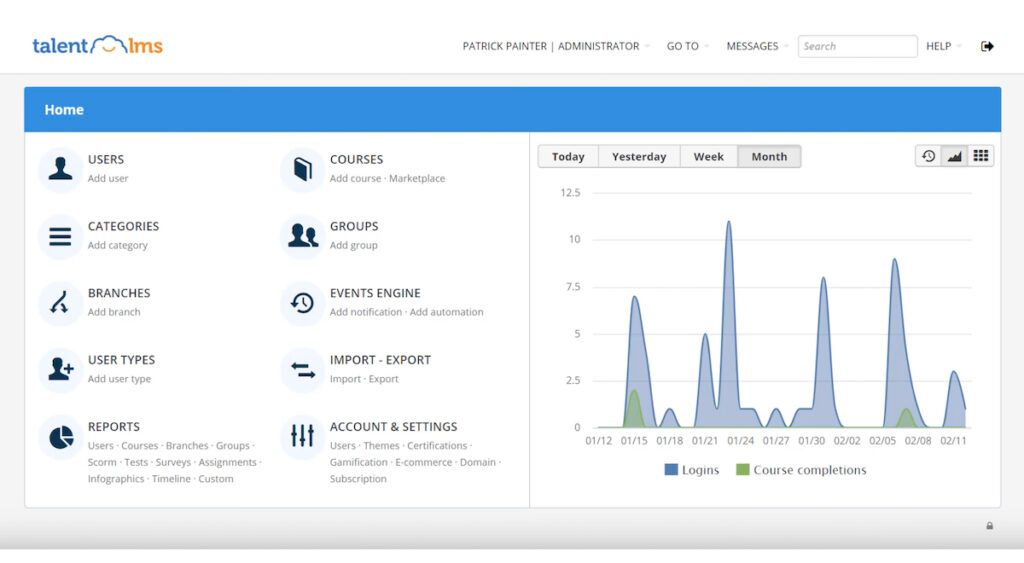Open the Events Engine clock icon
The height and width of the screenshot is (563, 1024).
(x=302, y=303)
